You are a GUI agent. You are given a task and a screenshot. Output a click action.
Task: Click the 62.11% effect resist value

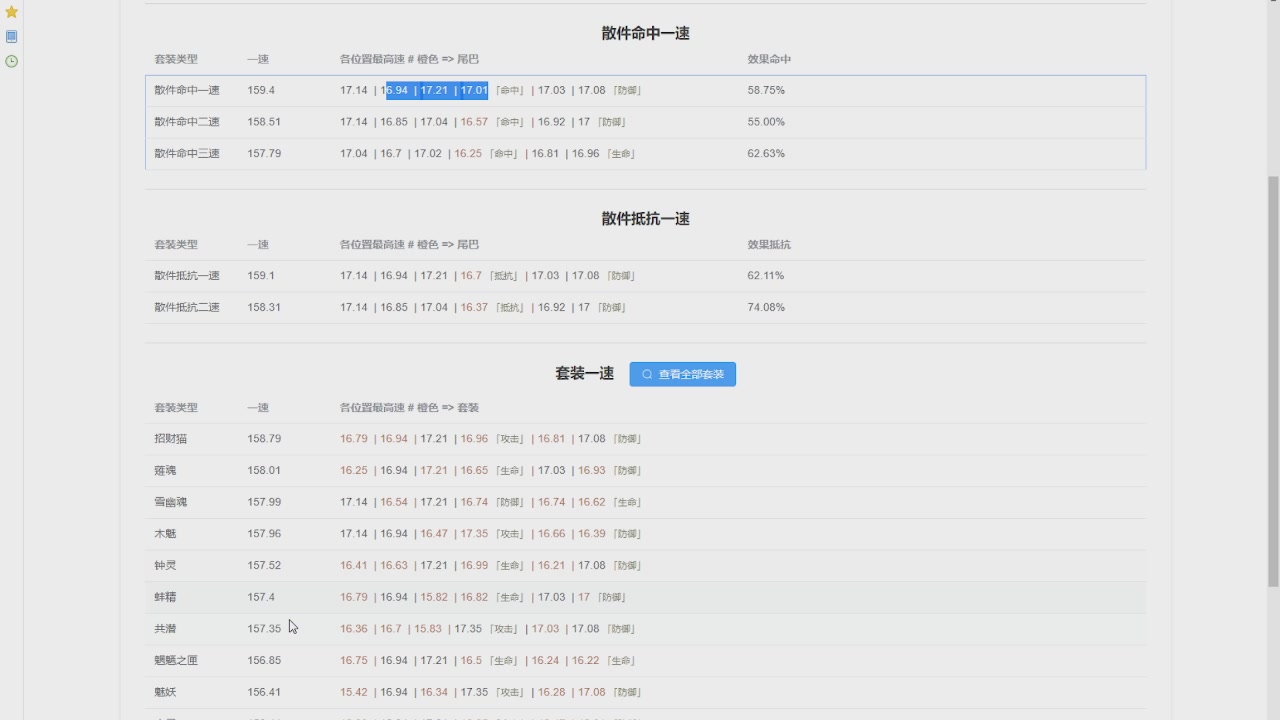(x=766, y=276)
